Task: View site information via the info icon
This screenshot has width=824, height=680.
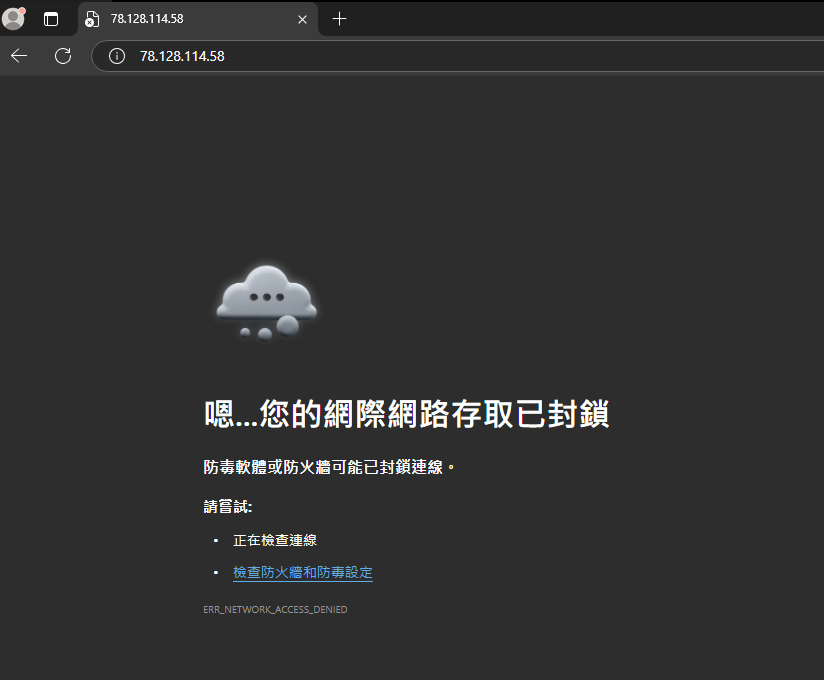Action: [117, 56]
